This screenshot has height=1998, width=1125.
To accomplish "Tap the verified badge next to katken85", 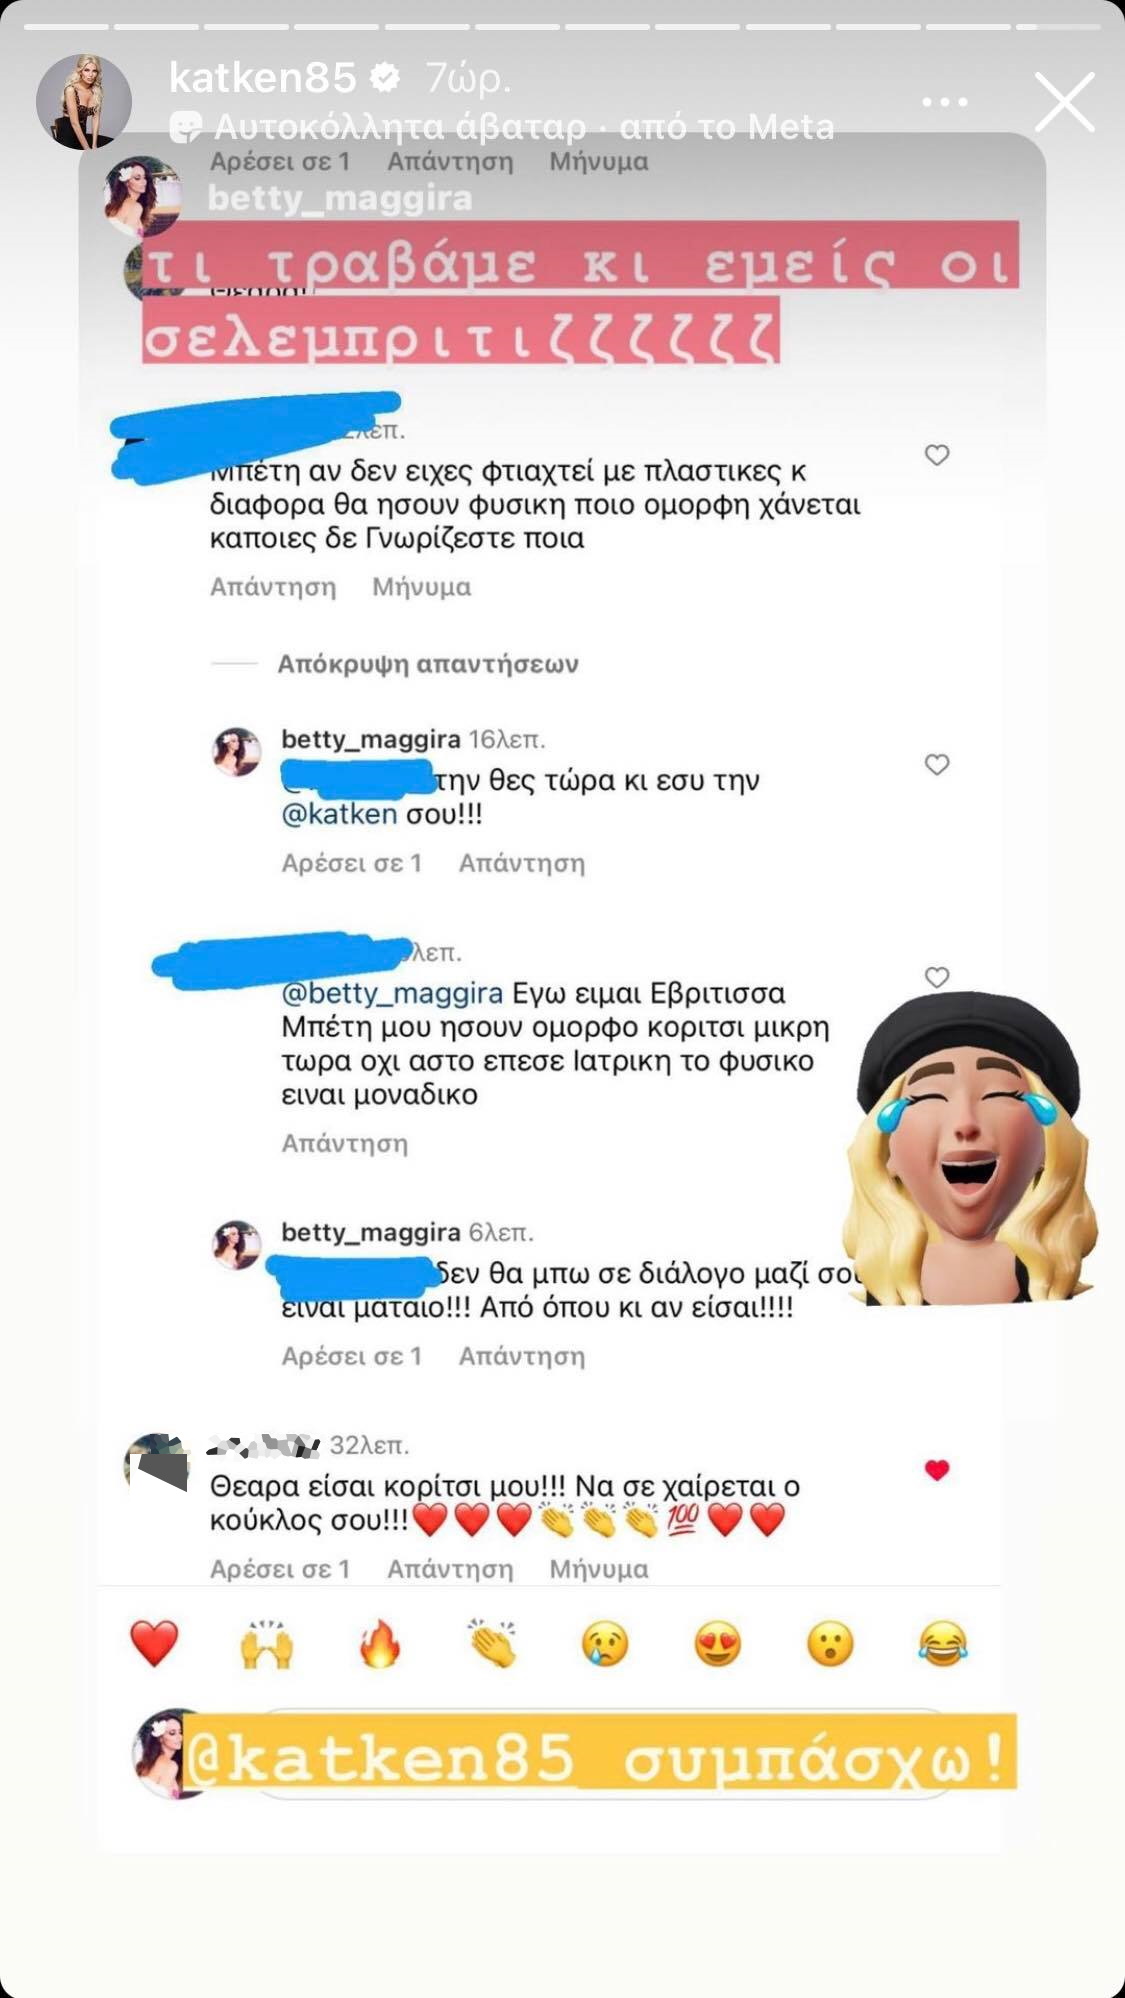I will coord(385,76).
